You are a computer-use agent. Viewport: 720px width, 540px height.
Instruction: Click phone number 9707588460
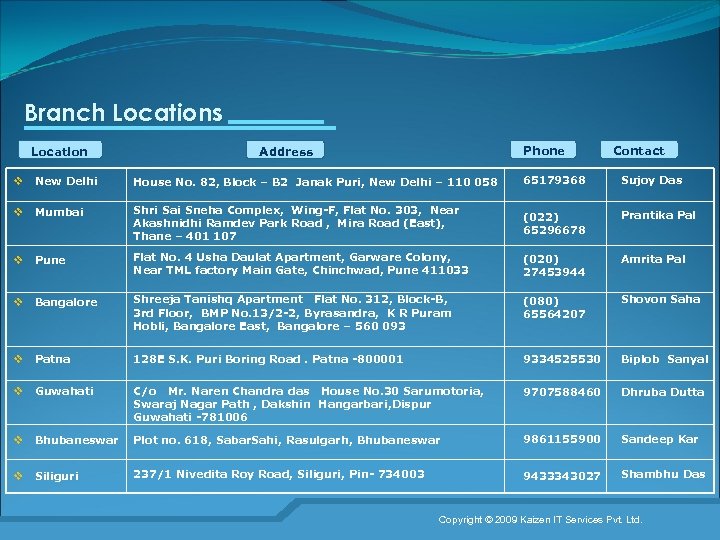pyautogui.click(x=562, y=392)
